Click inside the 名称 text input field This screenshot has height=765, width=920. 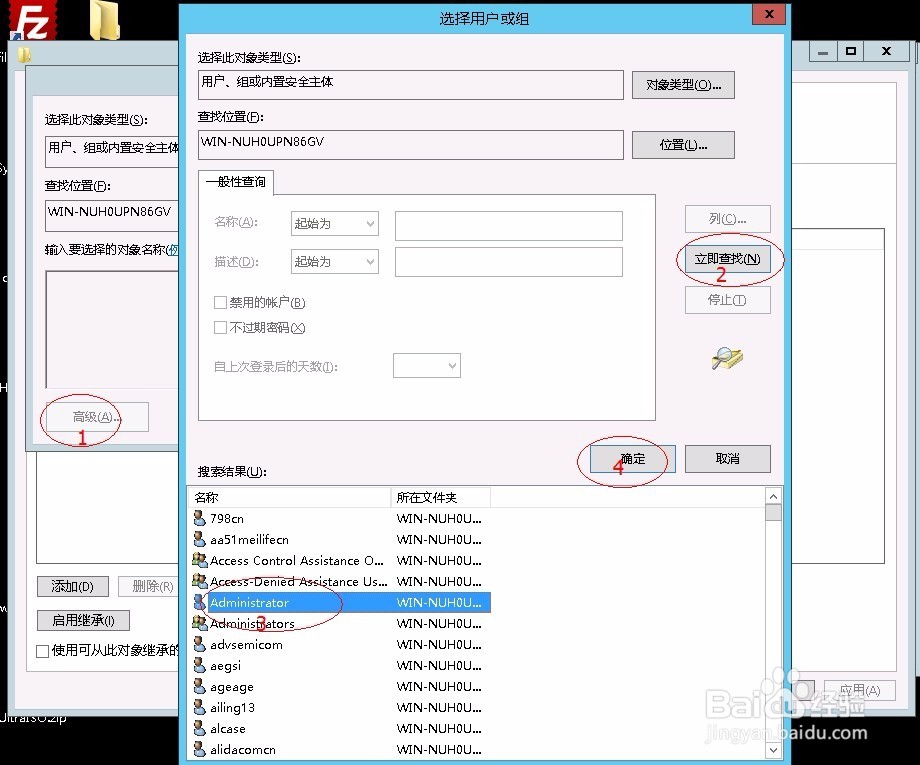point(510,223)
